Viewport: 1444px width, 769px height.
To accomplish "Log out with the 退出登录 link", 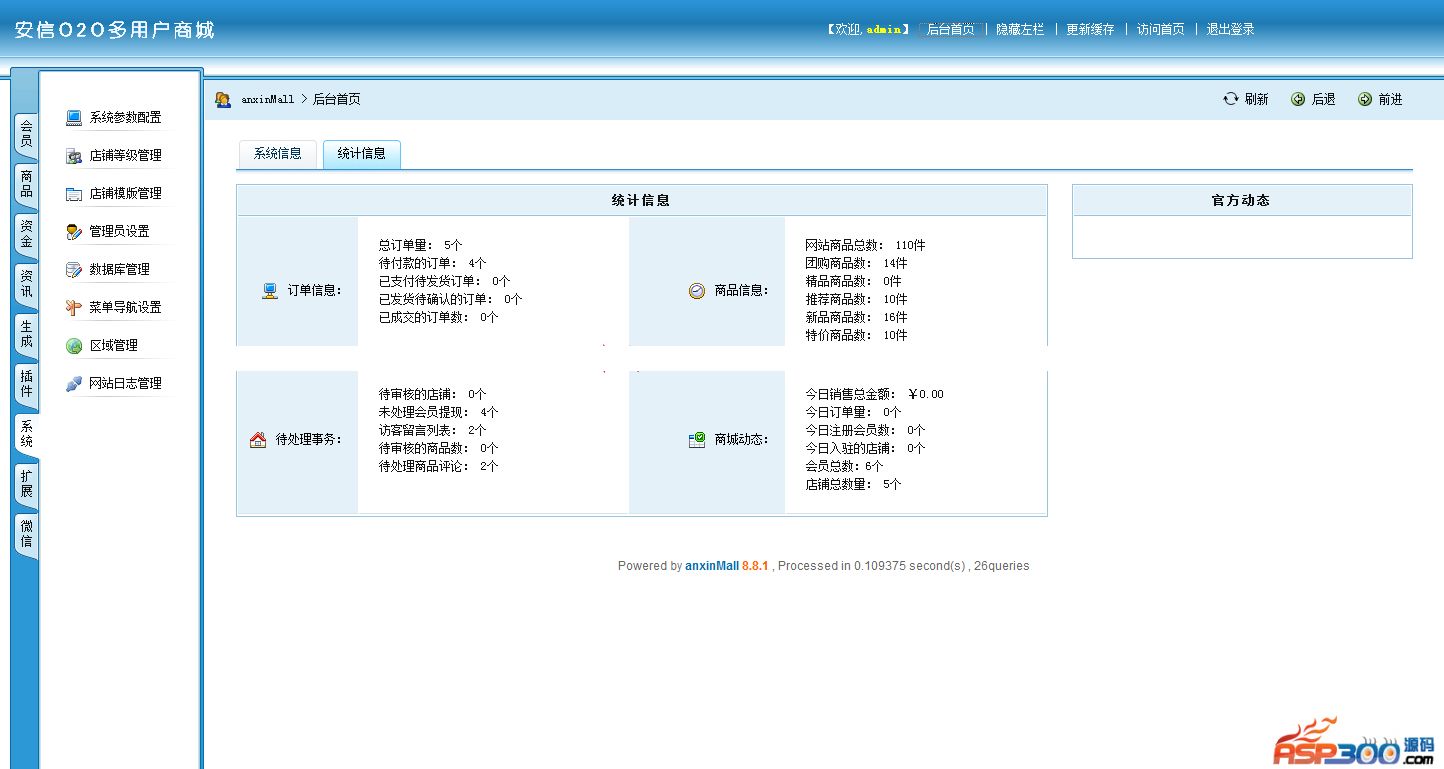I will point(1230,30).
